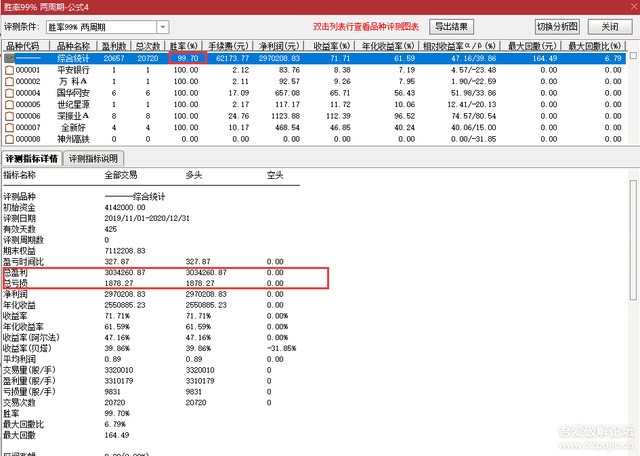Sort by 最大回撤比(%) column header
Screen dimensions: 640x456
point(593,46)
